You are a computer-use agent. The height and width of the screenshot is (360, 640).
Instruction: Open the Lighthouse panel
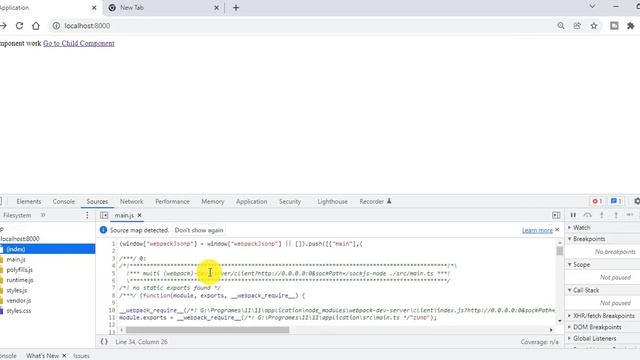[x=333, y=202]
